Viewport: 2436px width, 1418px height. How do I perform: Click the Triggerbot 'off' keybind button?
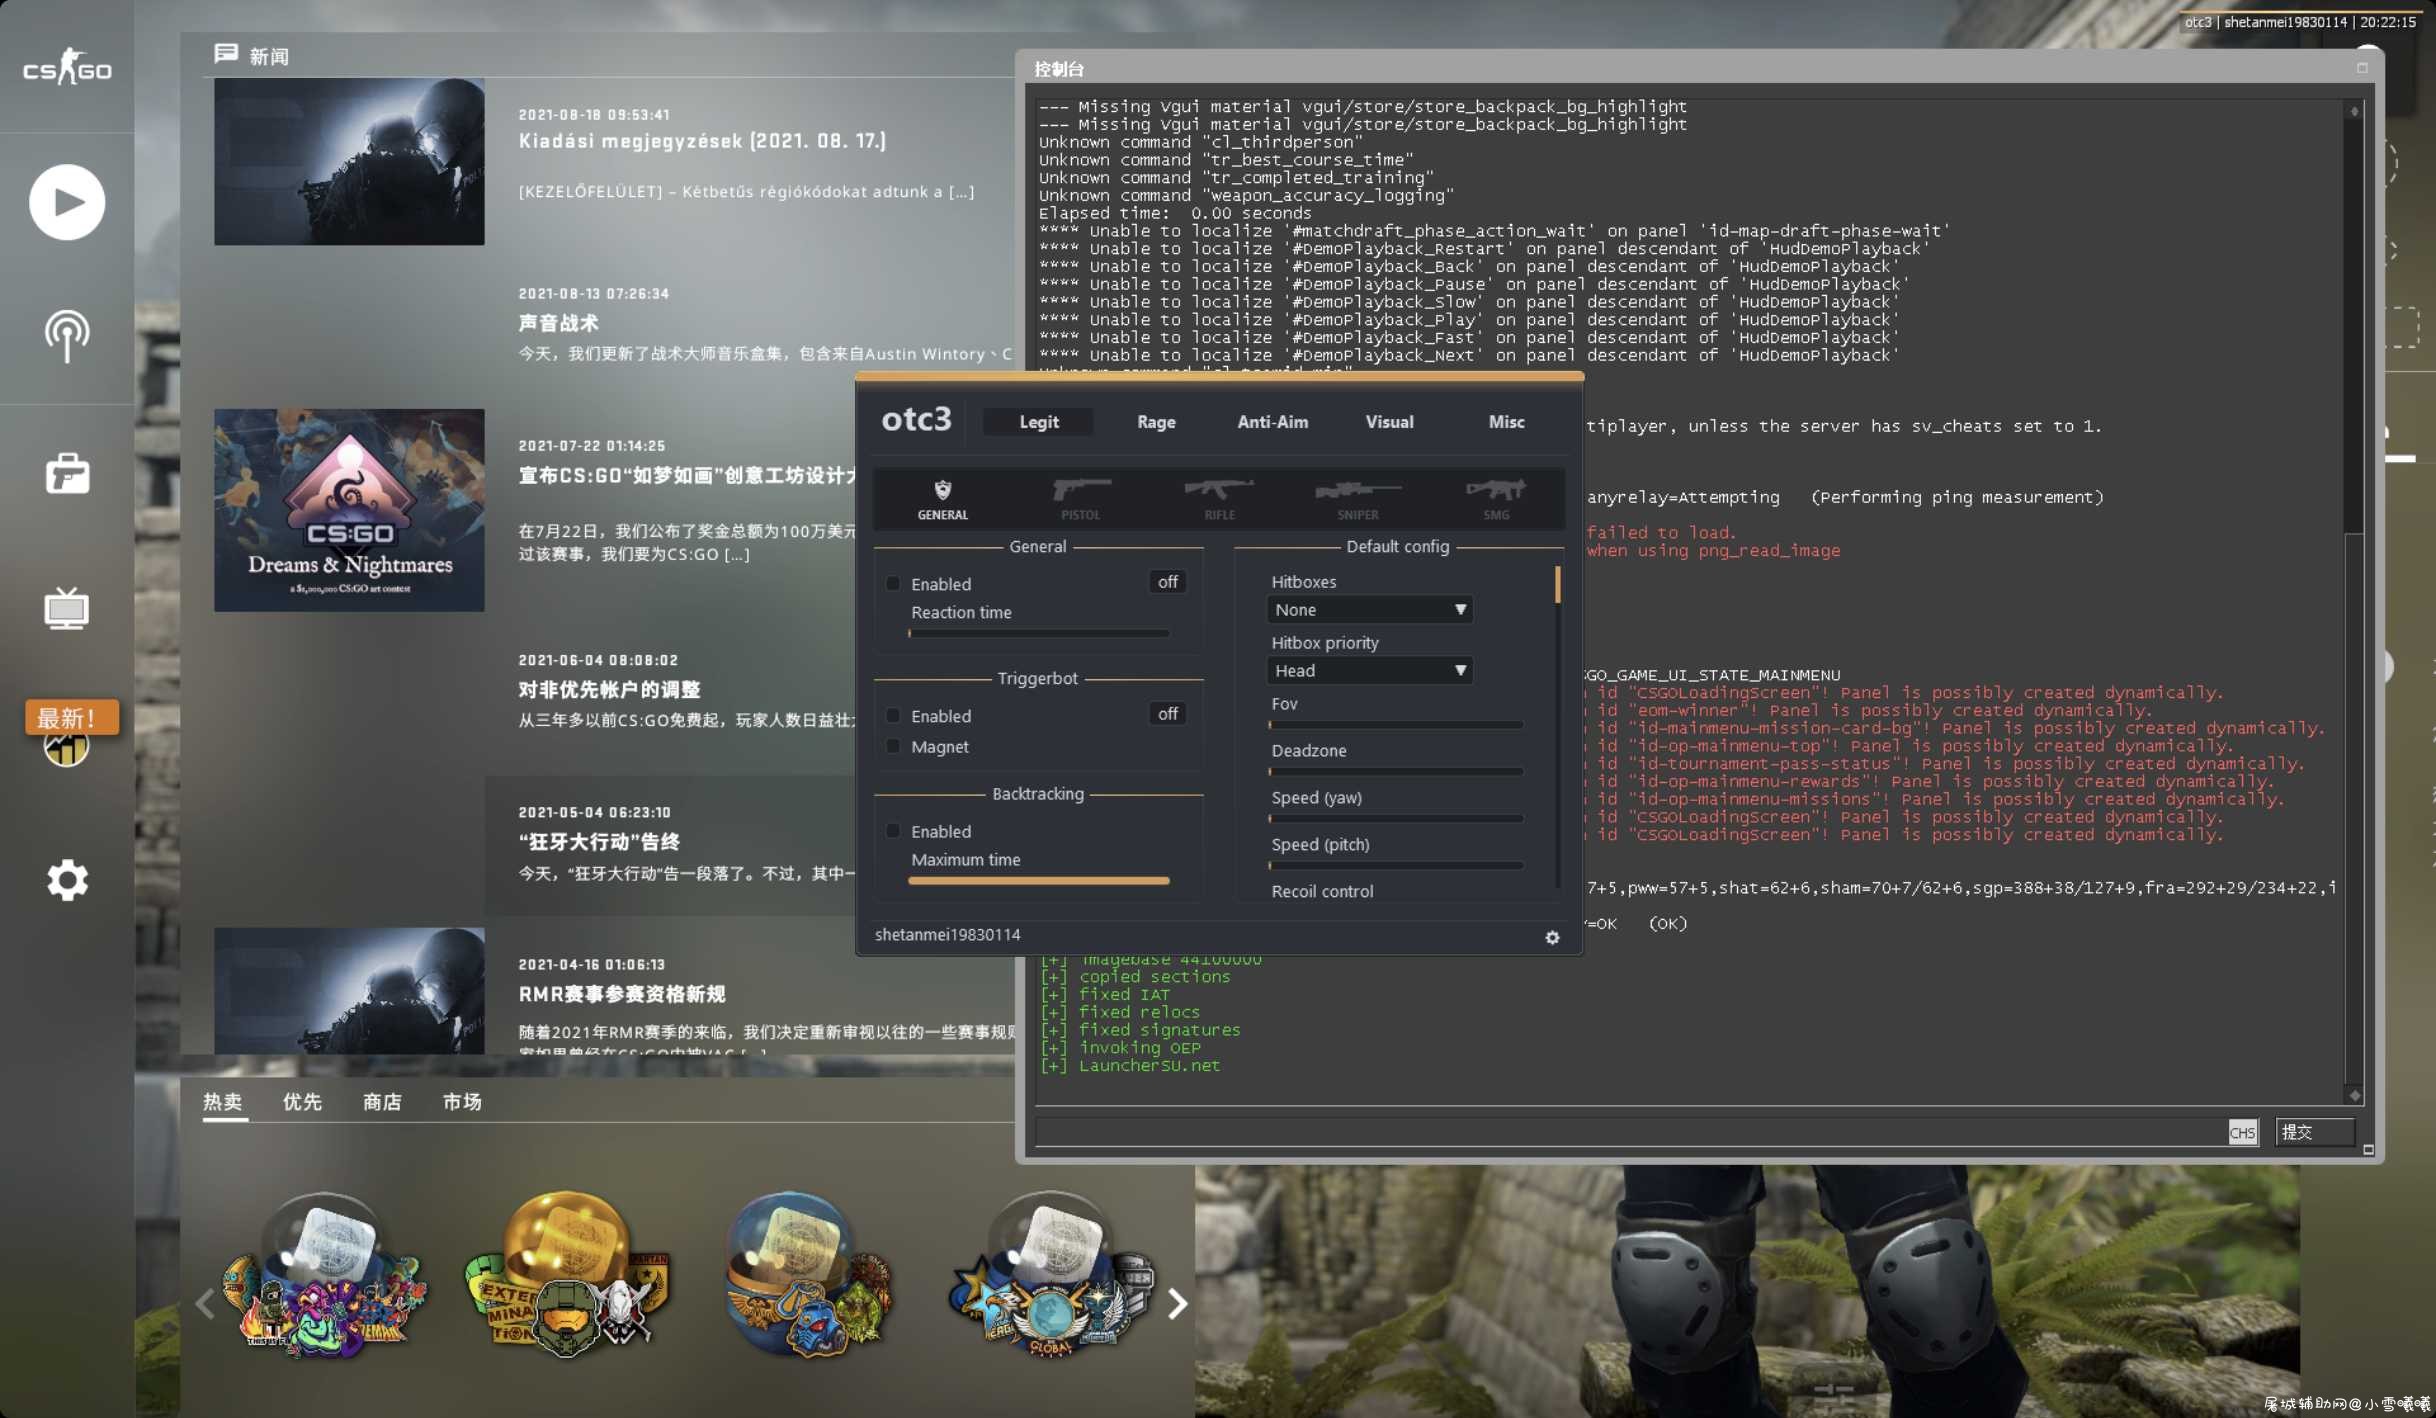(x=1167, y=714)
